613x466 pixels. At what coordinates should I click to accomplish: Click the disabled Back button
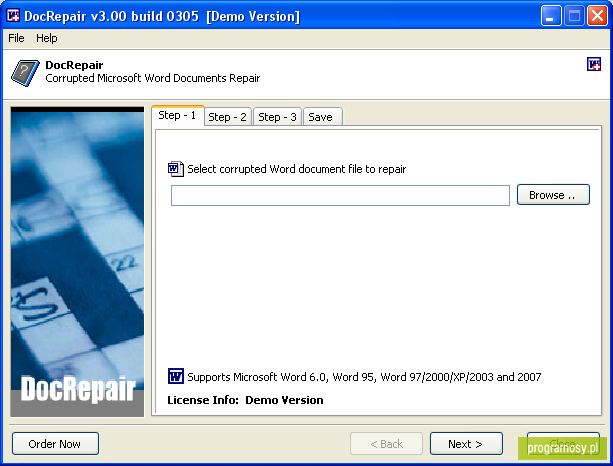pyautogui.click(x=386, y=444)
